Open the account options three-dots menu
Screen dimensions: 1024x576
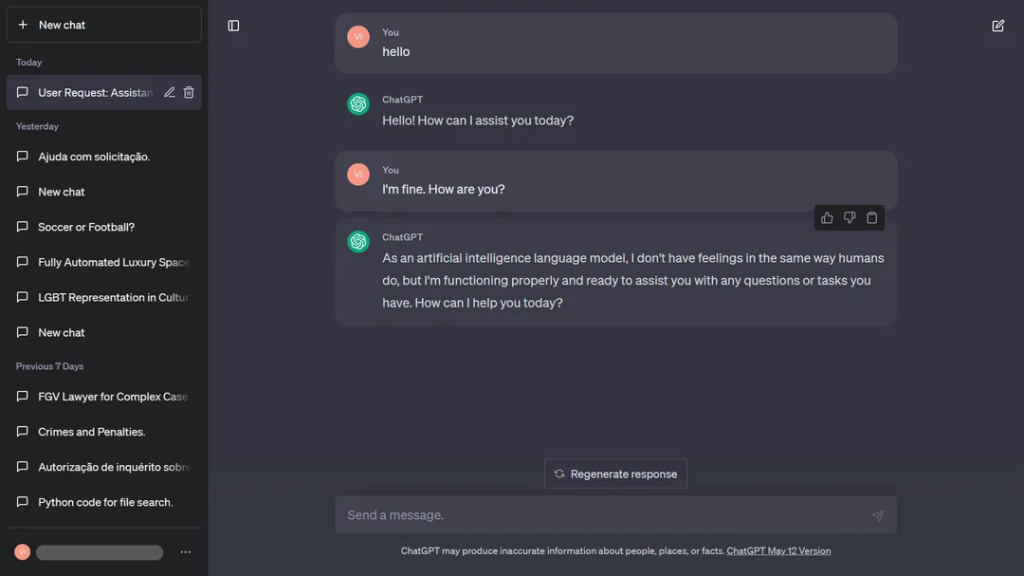[x=185, y=552]
